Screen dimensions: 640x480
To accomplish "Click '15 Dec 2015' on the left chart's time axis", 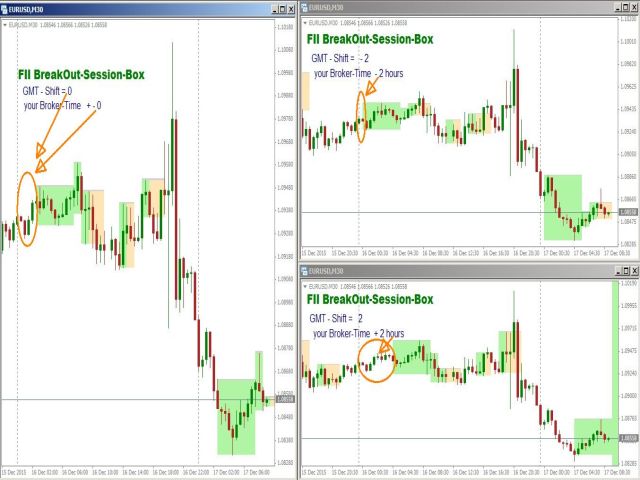I will tap(13, 472).
